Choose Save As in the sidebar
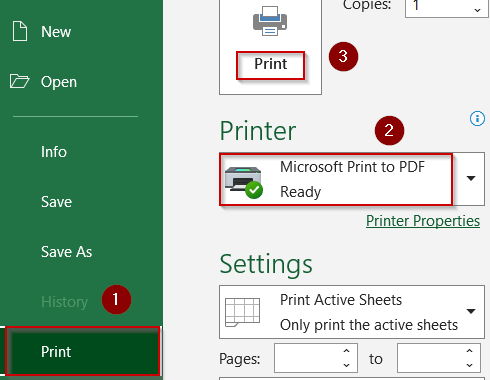Screen dimensions: 490x380 [x=66, y=252]
